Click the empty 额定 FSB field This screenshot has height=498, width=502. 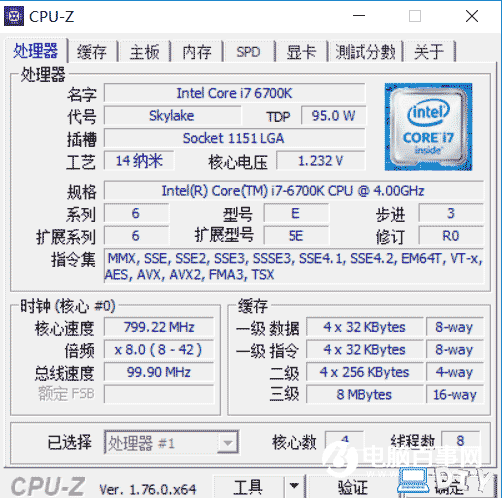point(159,394)
